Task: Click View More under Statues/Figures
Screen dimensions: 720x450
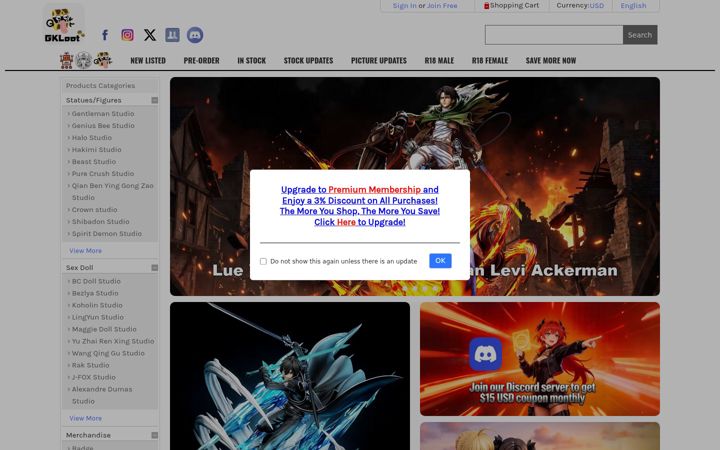Action: click(x=85, y=251)
